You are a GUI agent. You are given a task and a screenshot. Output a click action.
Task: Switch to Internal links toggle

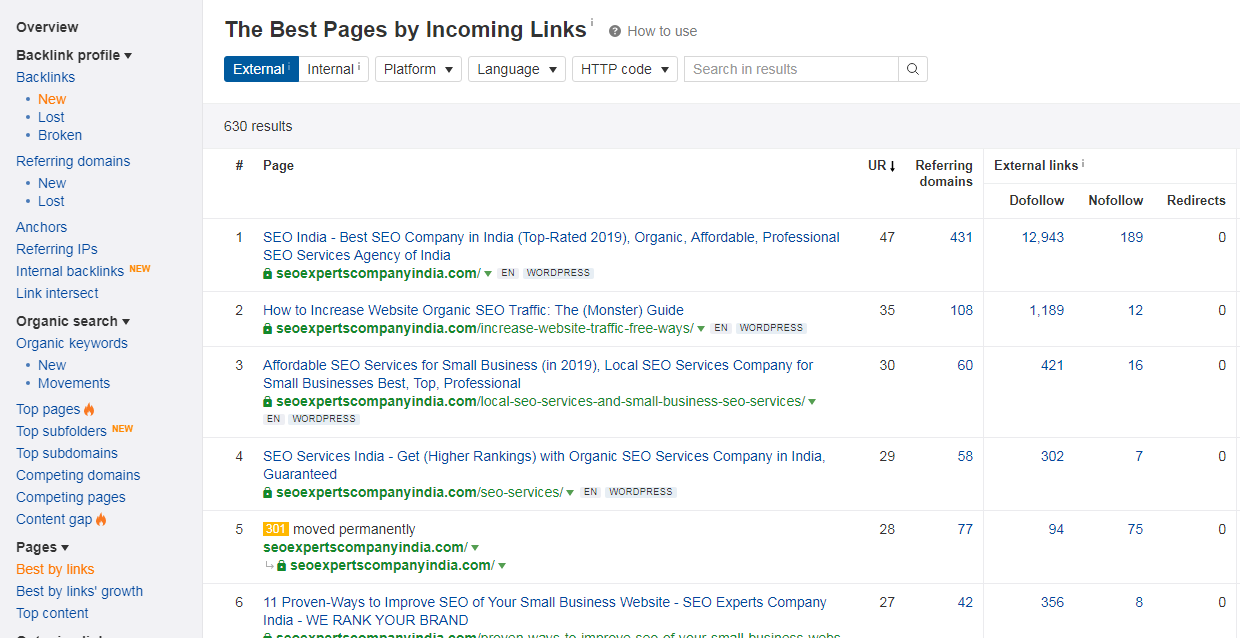334,69
